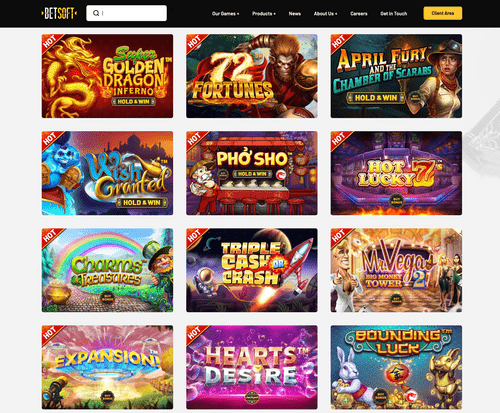Click the Buy Bonus badge on Hot Lucky 7's
Image resolution: width=500 pixels, height=413 pixels.
click(396, 200)
